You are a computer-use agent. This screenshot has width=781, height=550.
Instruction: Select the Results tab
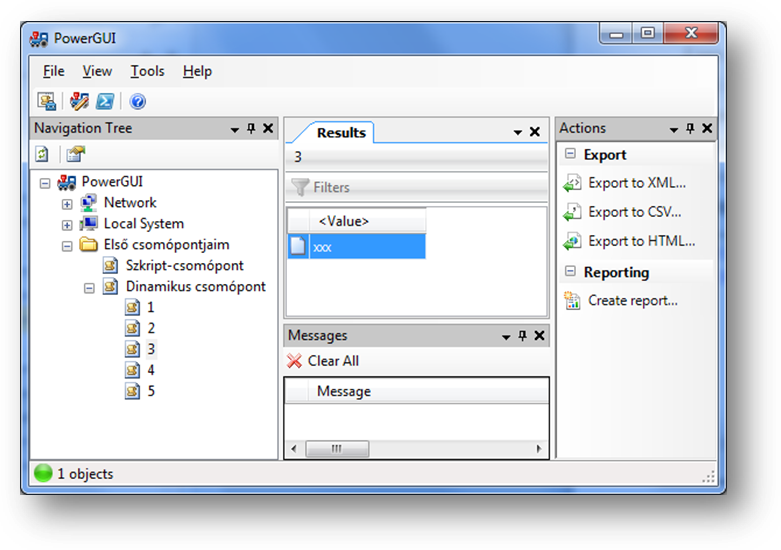[x=341, y=133]
